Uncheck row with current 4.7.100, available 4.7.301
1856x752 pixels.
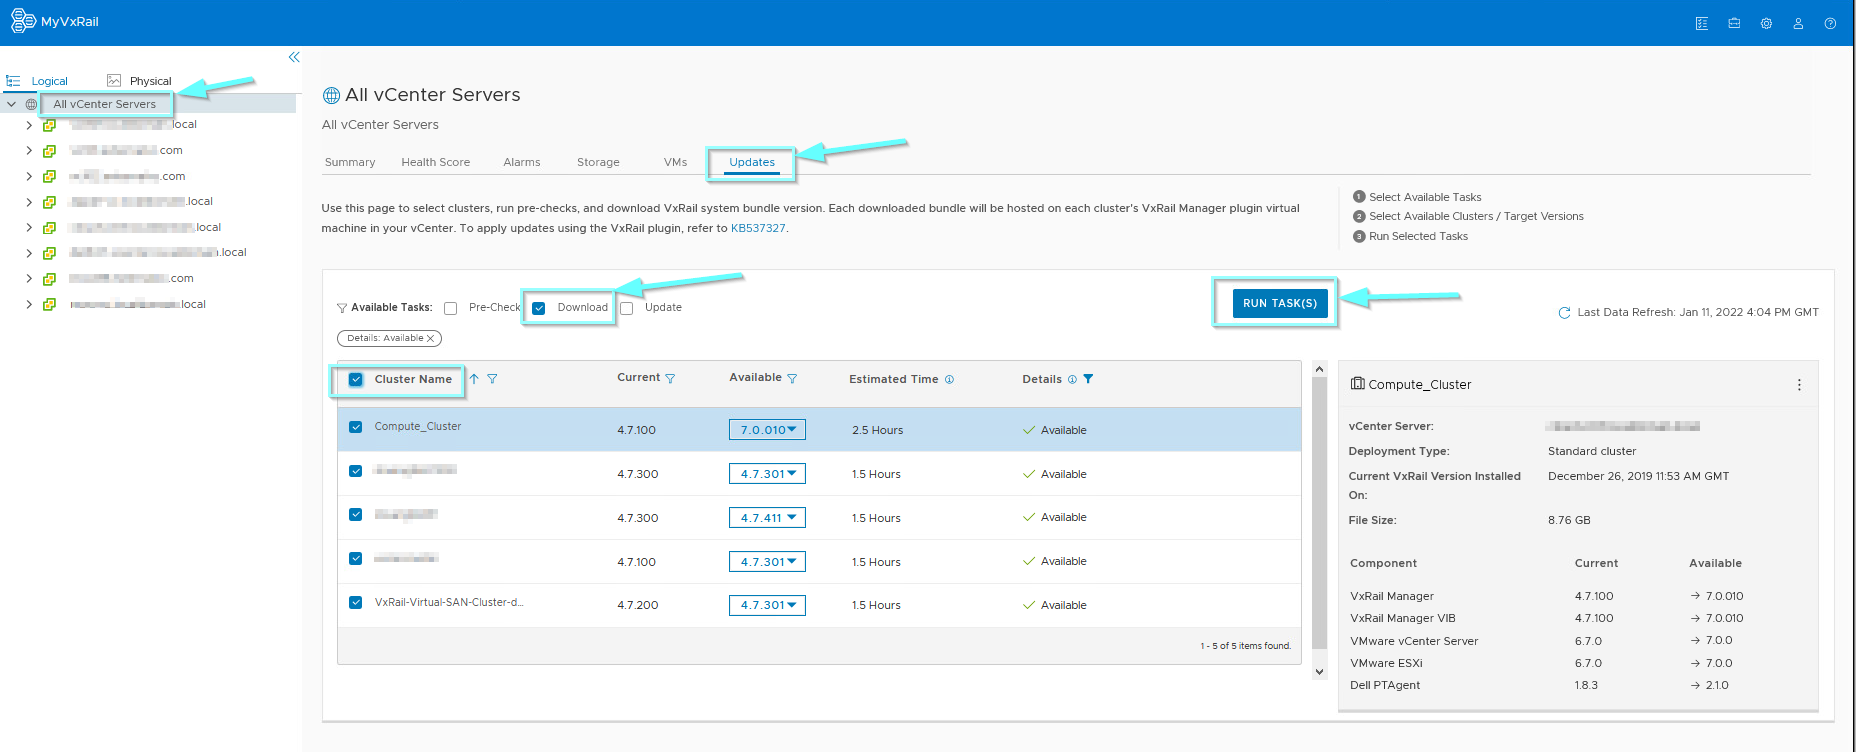click(x=355, y=559)
